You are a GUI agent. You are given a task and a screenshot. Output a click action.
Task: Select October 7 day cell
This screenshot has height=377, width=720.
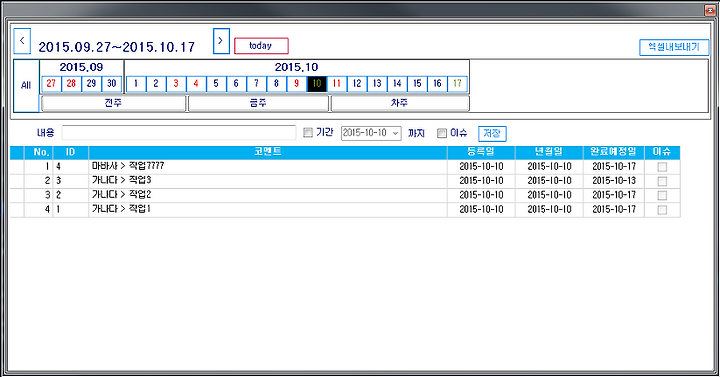coord(256,84)
